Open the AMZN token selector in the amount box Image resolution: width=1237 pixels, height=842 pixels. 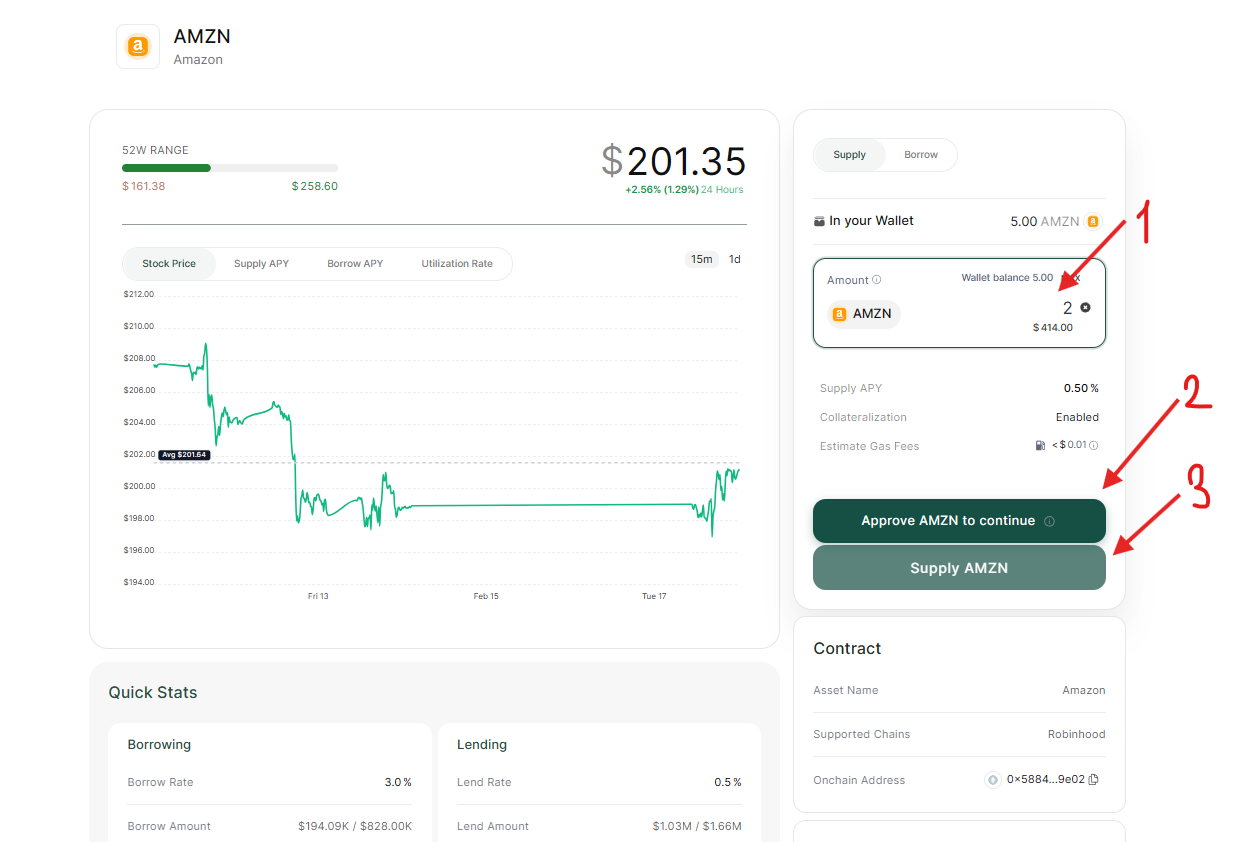point(863,314)
